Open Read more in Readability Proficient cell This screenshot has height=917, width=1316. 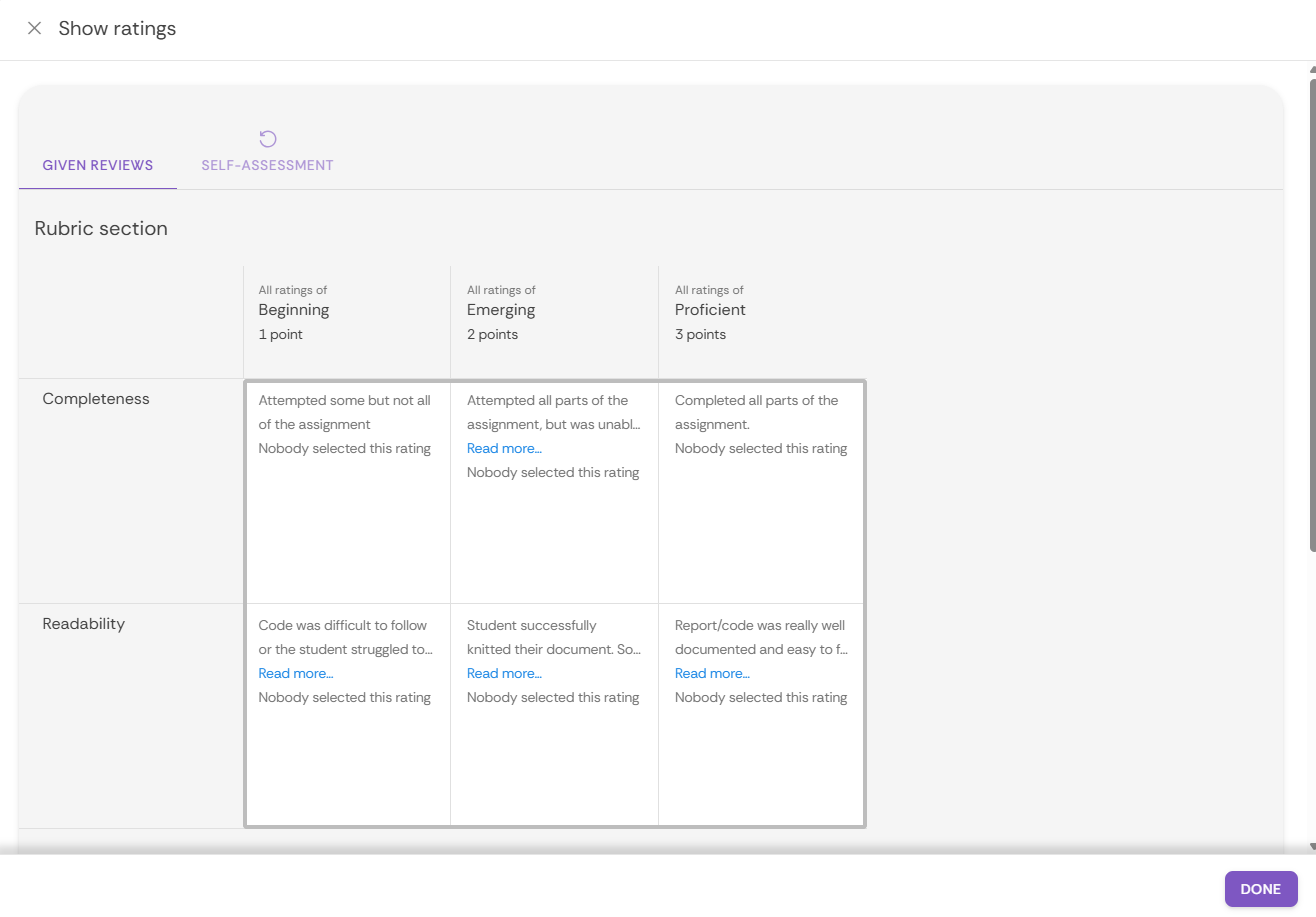coord(712,674)
